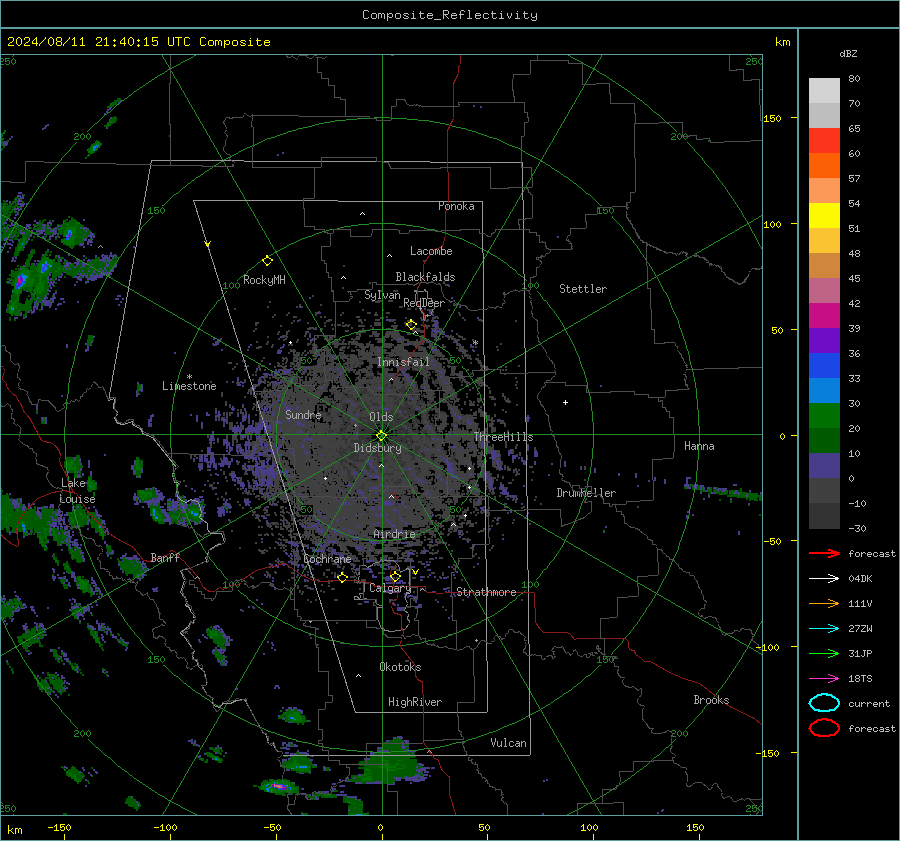Select the radar-center yellow diamond near Olds
This screenshot has width=900, height=841.
pyautogui.click(x=382, y=436)
